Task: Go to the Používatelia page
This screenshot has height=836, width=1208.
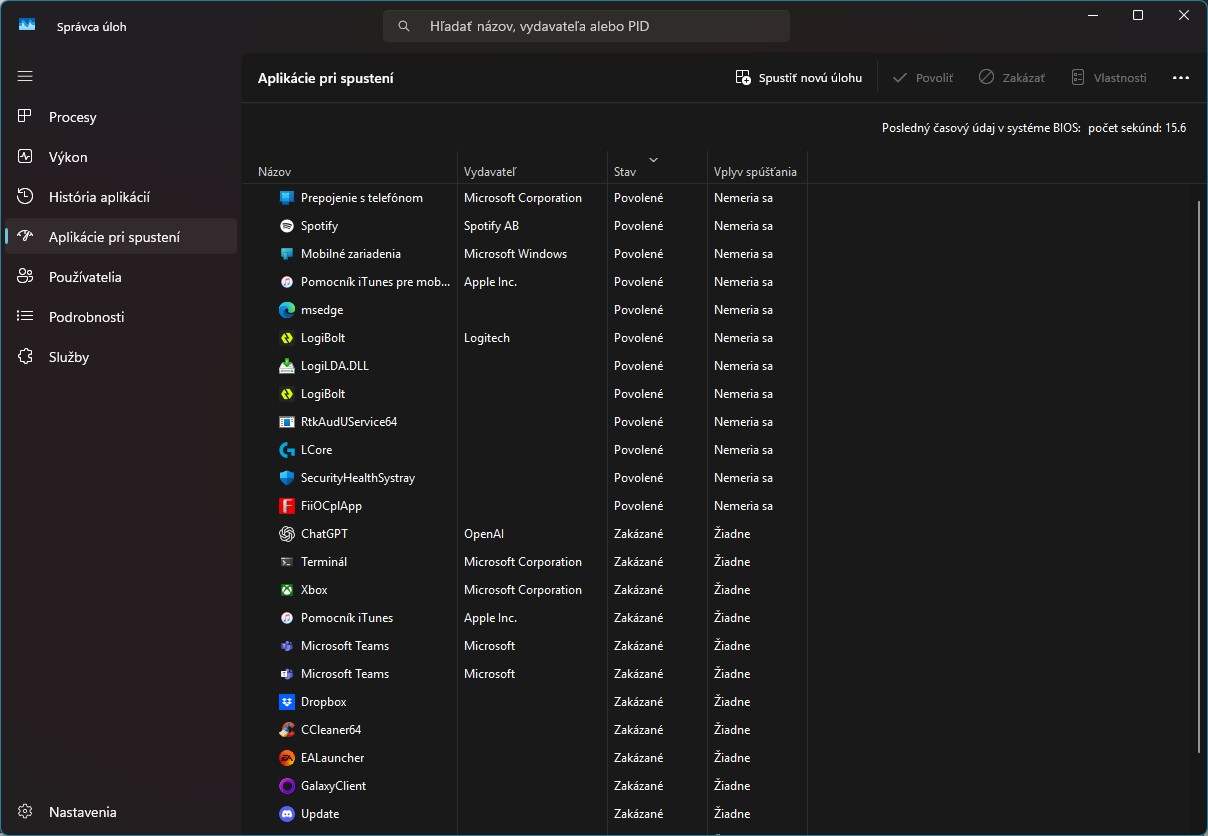Action: (121, 277)
